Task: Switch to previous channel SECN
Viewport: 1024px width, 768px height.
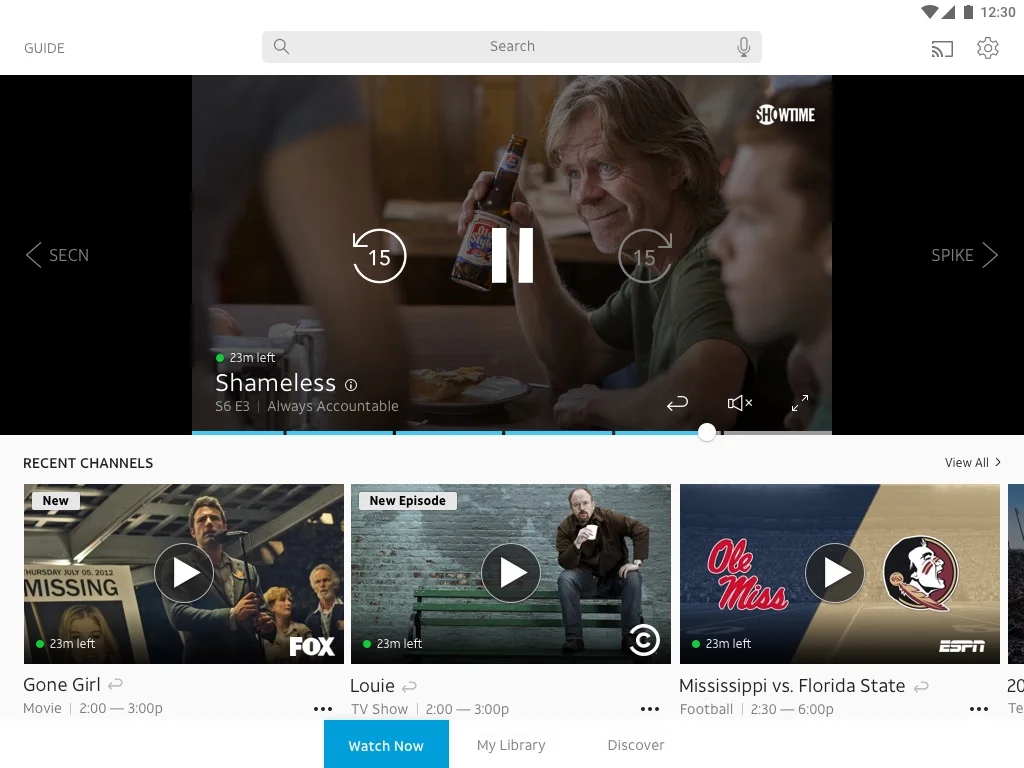Action: (57, 255)
